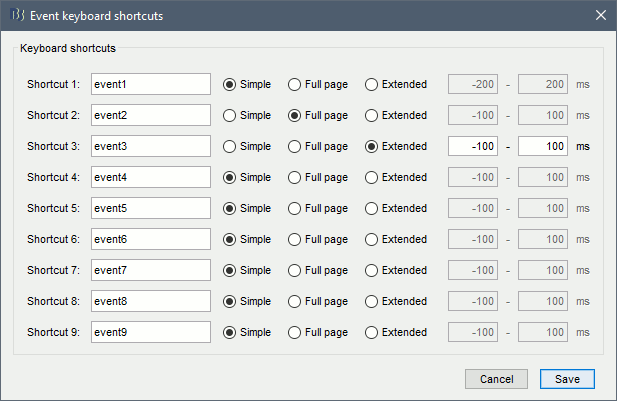Focus the event5 input box
Viewport: 617px width, 401px height.
click(x=150, y=208)
